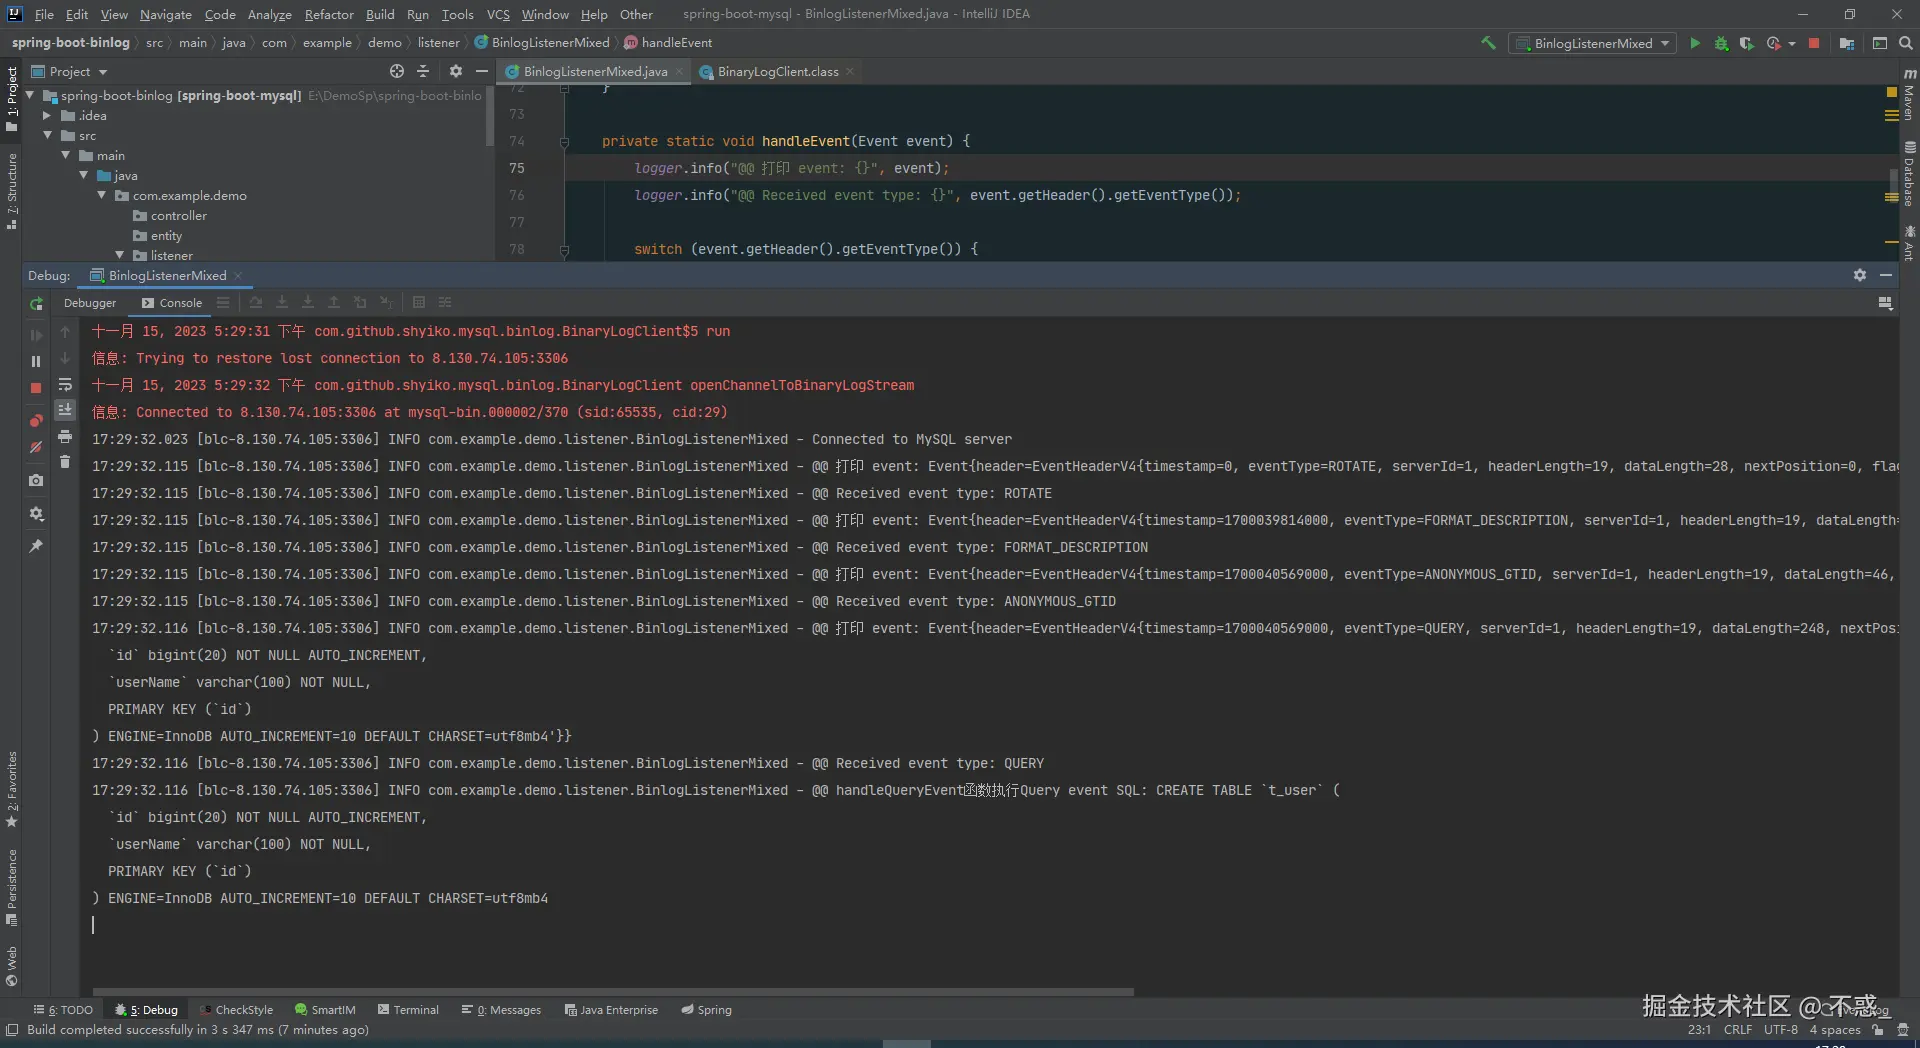Screen dimensions: 1920x1048
Task: Toggle scroll to end of console
Action: click(x=65, y=410)
